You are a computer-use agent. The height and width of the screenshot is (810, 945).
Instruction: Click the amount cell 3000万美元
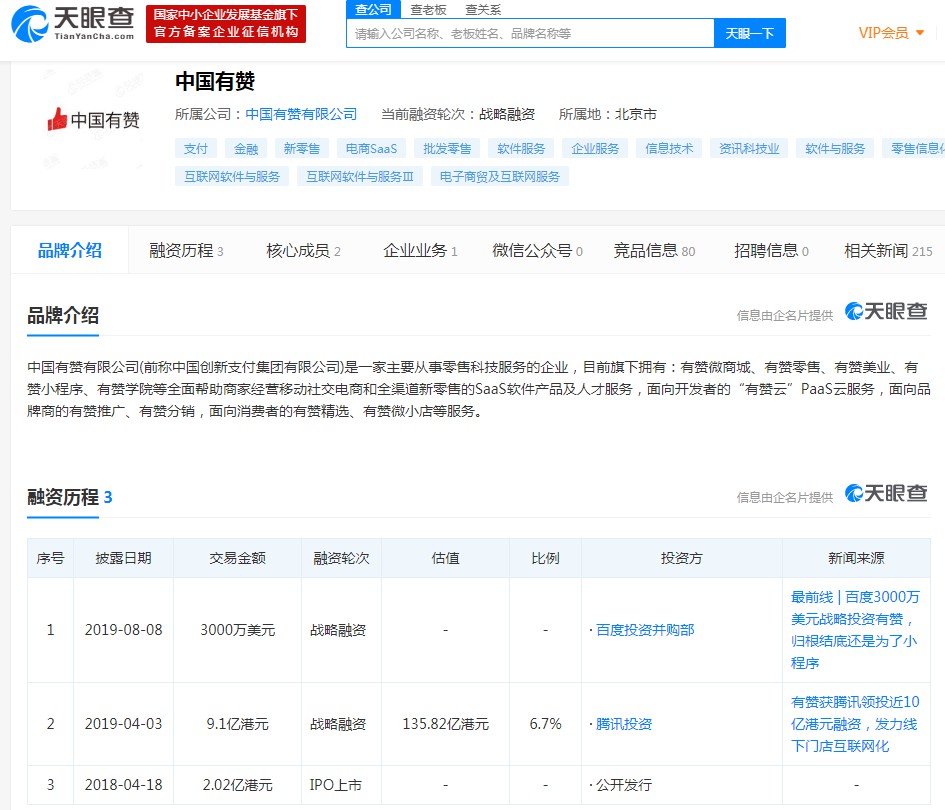tap(237, 630)
